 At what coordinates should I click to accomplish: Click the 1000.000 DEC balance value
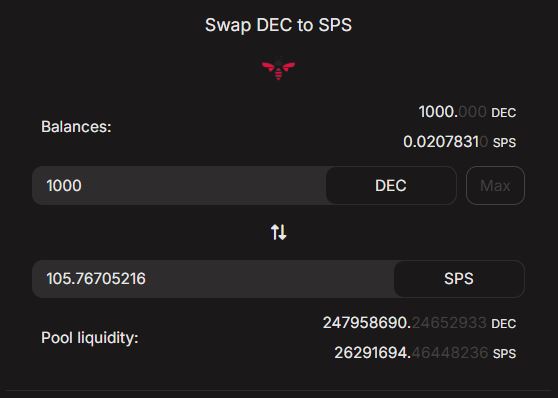point(452,112)
